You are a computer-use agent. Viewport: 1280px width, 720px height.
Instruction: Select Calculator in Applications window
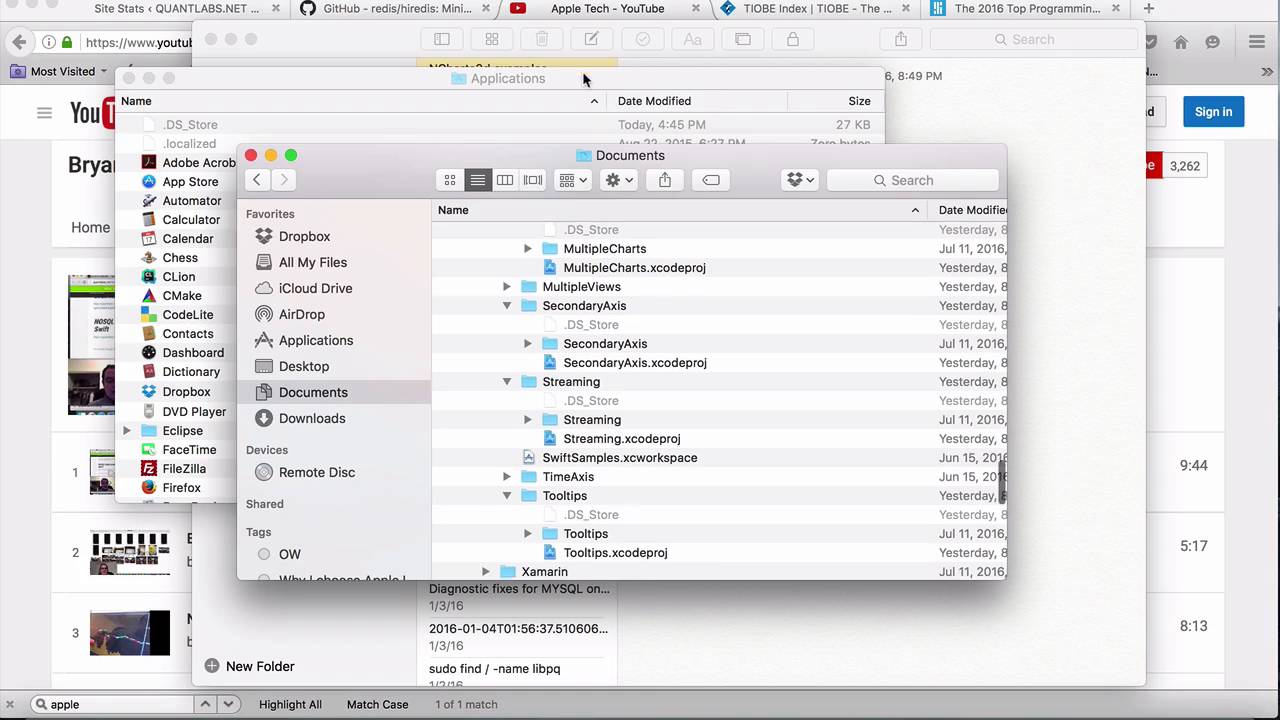point(191,220)
